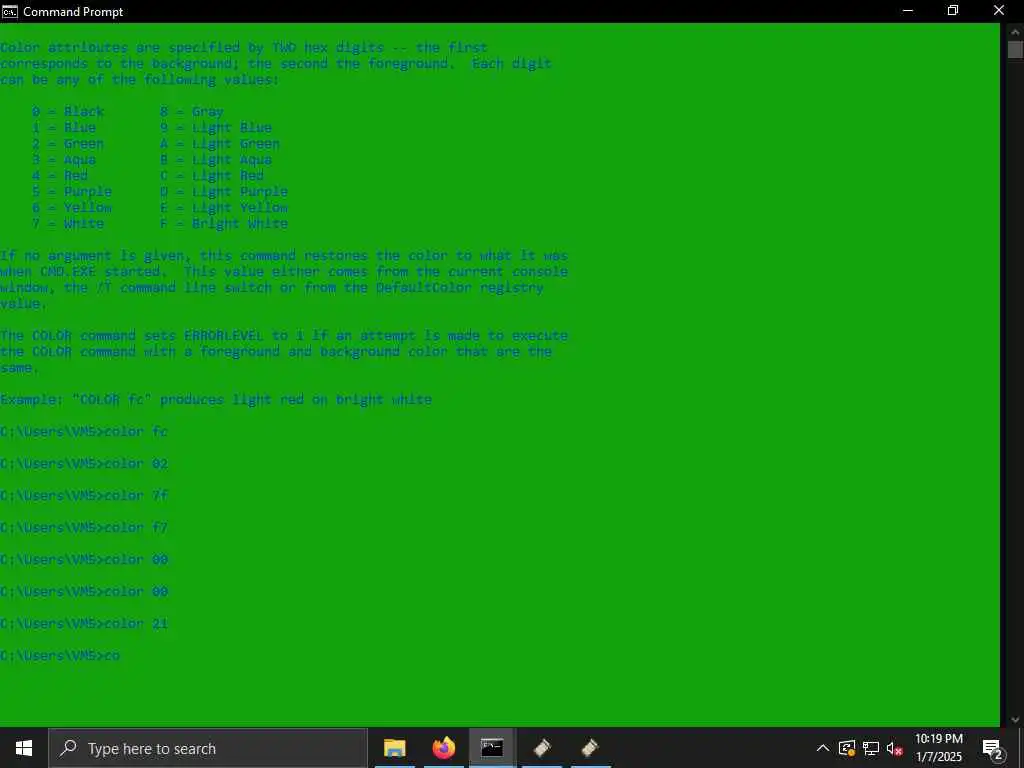Viewport: 1024px width, 768px height.
Task: Click the A = Light Green entry
Action: coord(220,143)
